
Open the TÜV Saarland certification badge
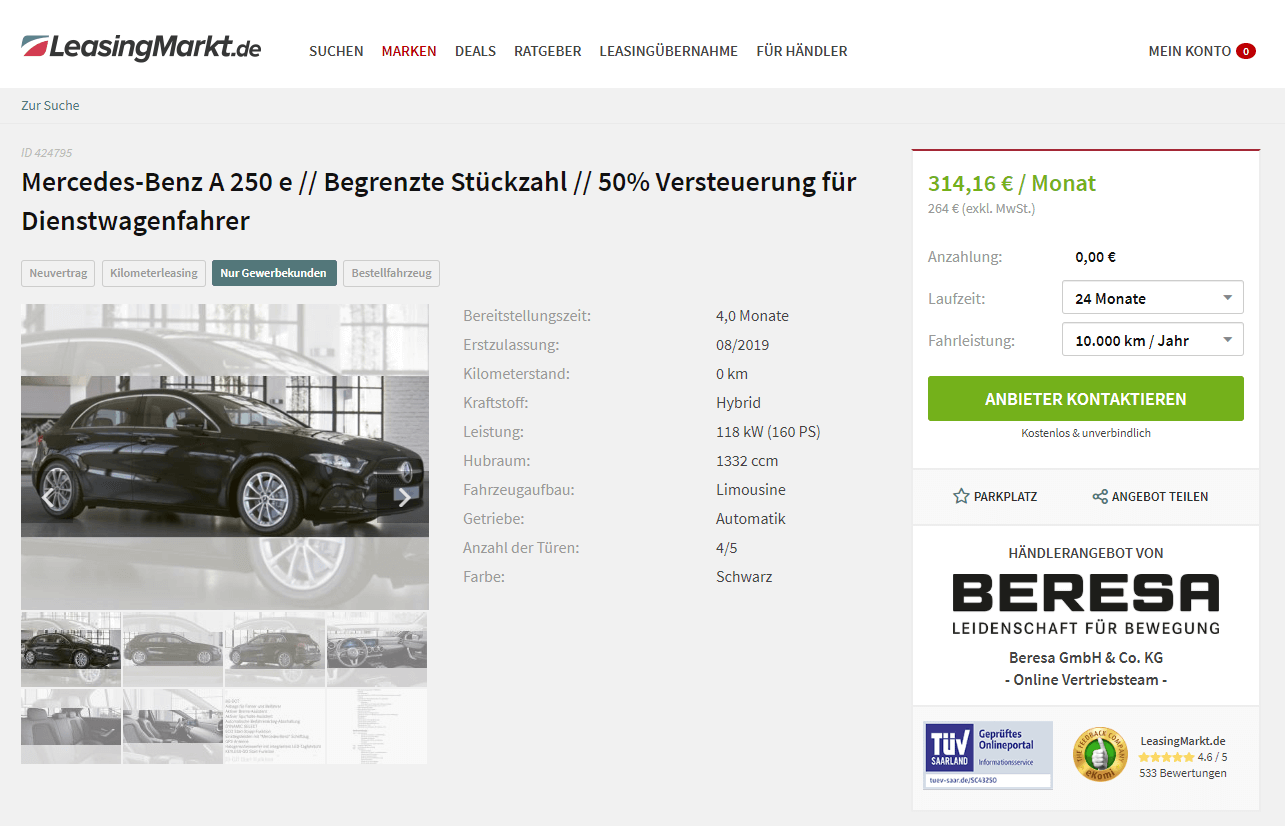point(988,755)
